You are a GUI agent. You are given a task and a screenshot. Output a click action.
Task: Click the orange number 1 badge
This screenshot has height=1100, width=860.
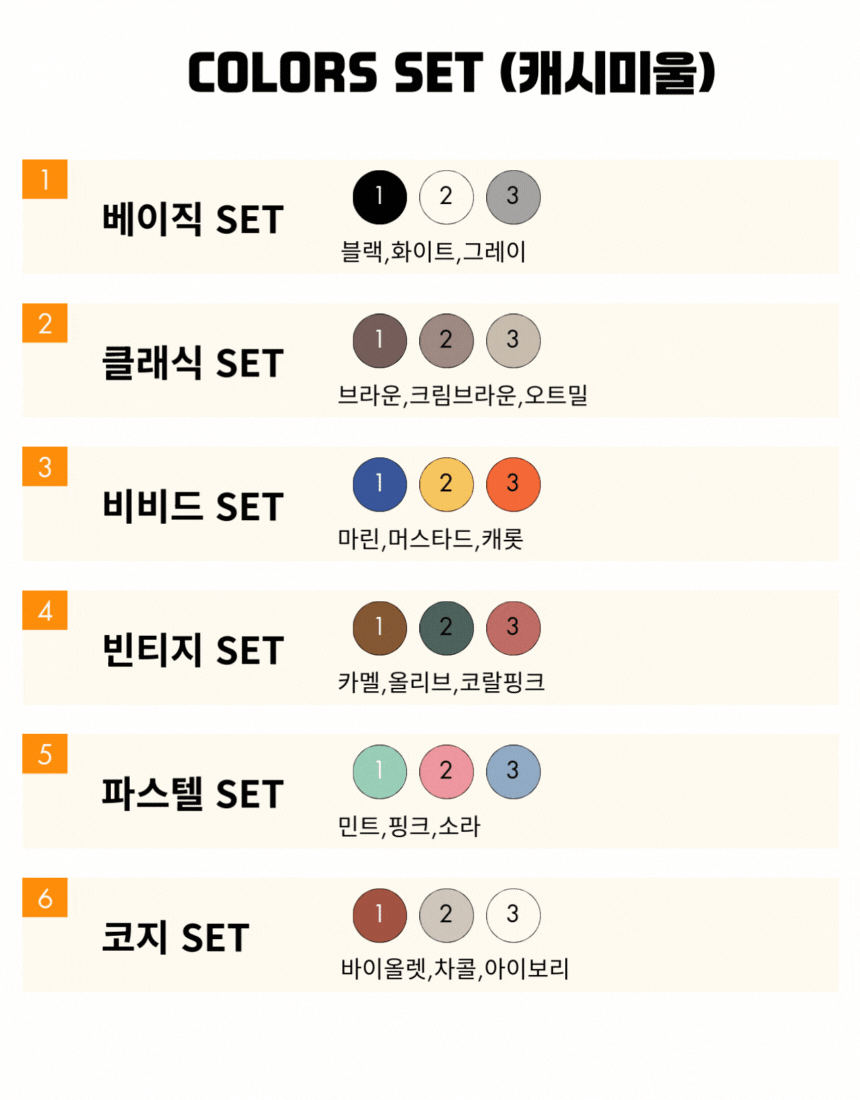44,181
